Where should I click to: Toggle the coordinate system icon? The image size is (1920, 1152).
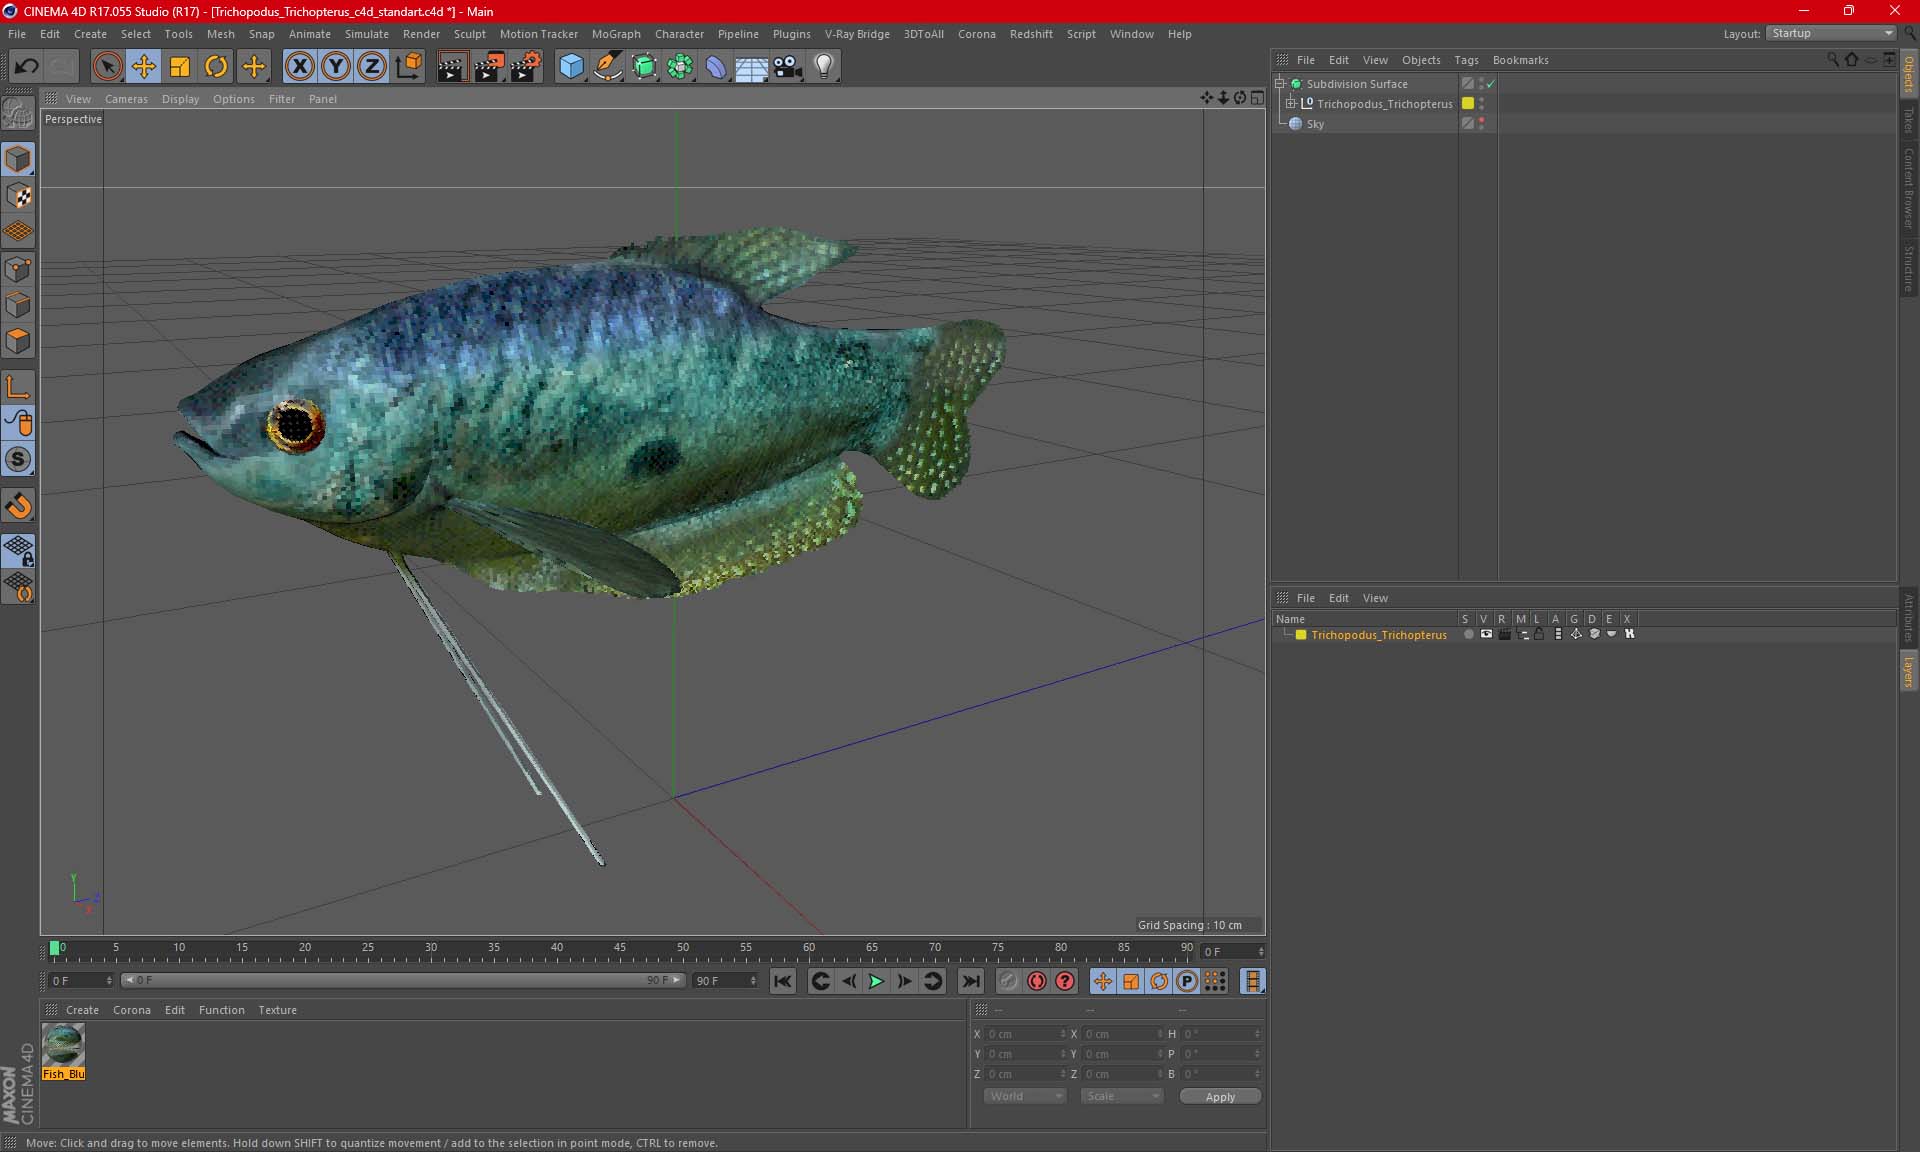[x=409, y=67]
